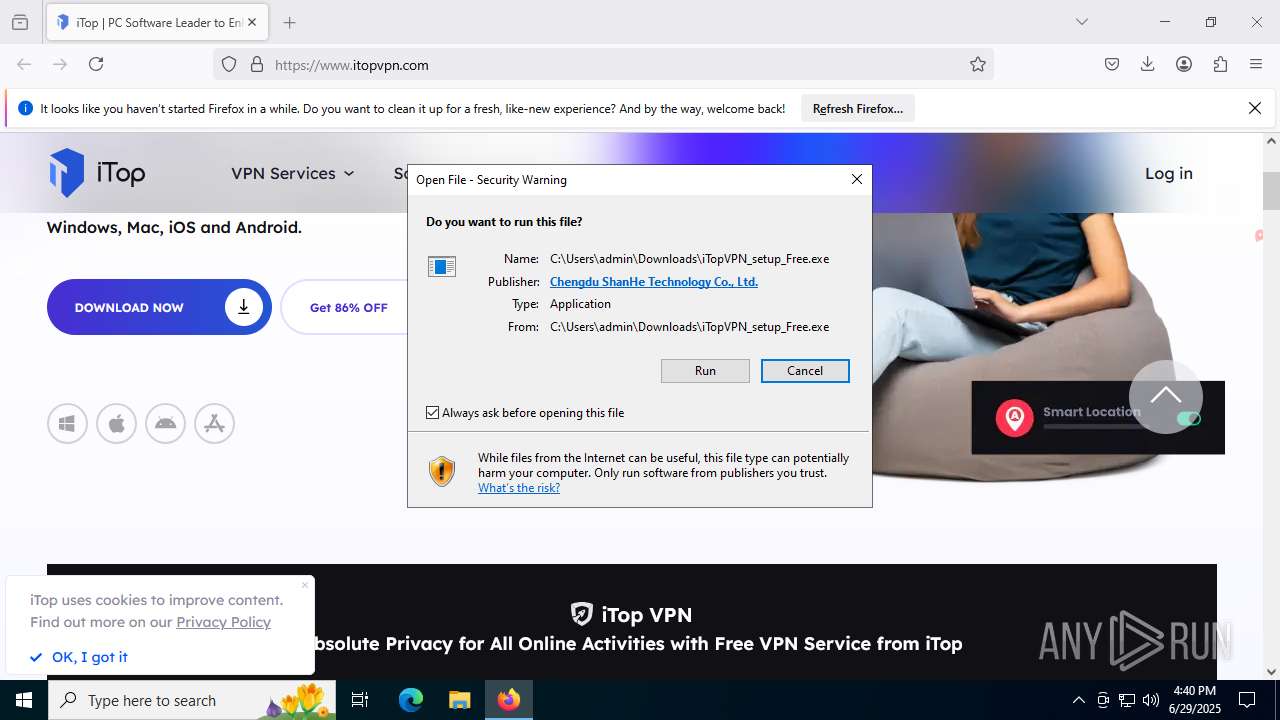Show hidden system tray icons
1280x720 pixels.
[x=1078, y=700]
